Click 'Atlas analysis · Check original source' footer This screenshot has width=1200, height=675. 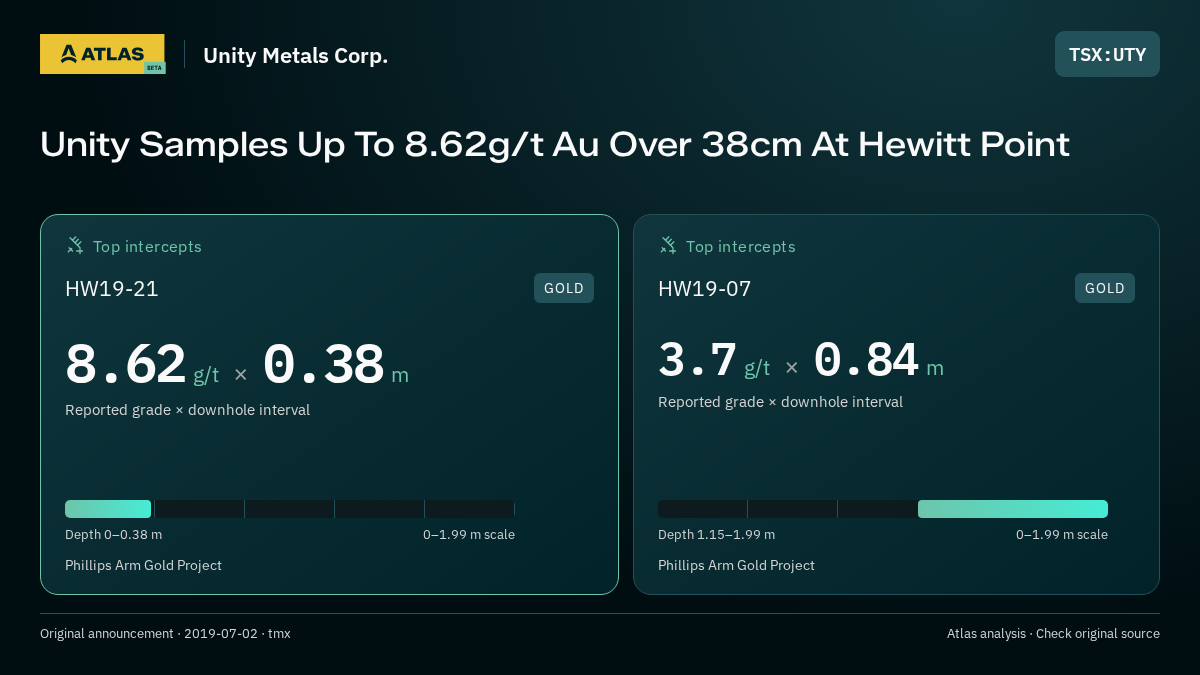coord(1053,634)
